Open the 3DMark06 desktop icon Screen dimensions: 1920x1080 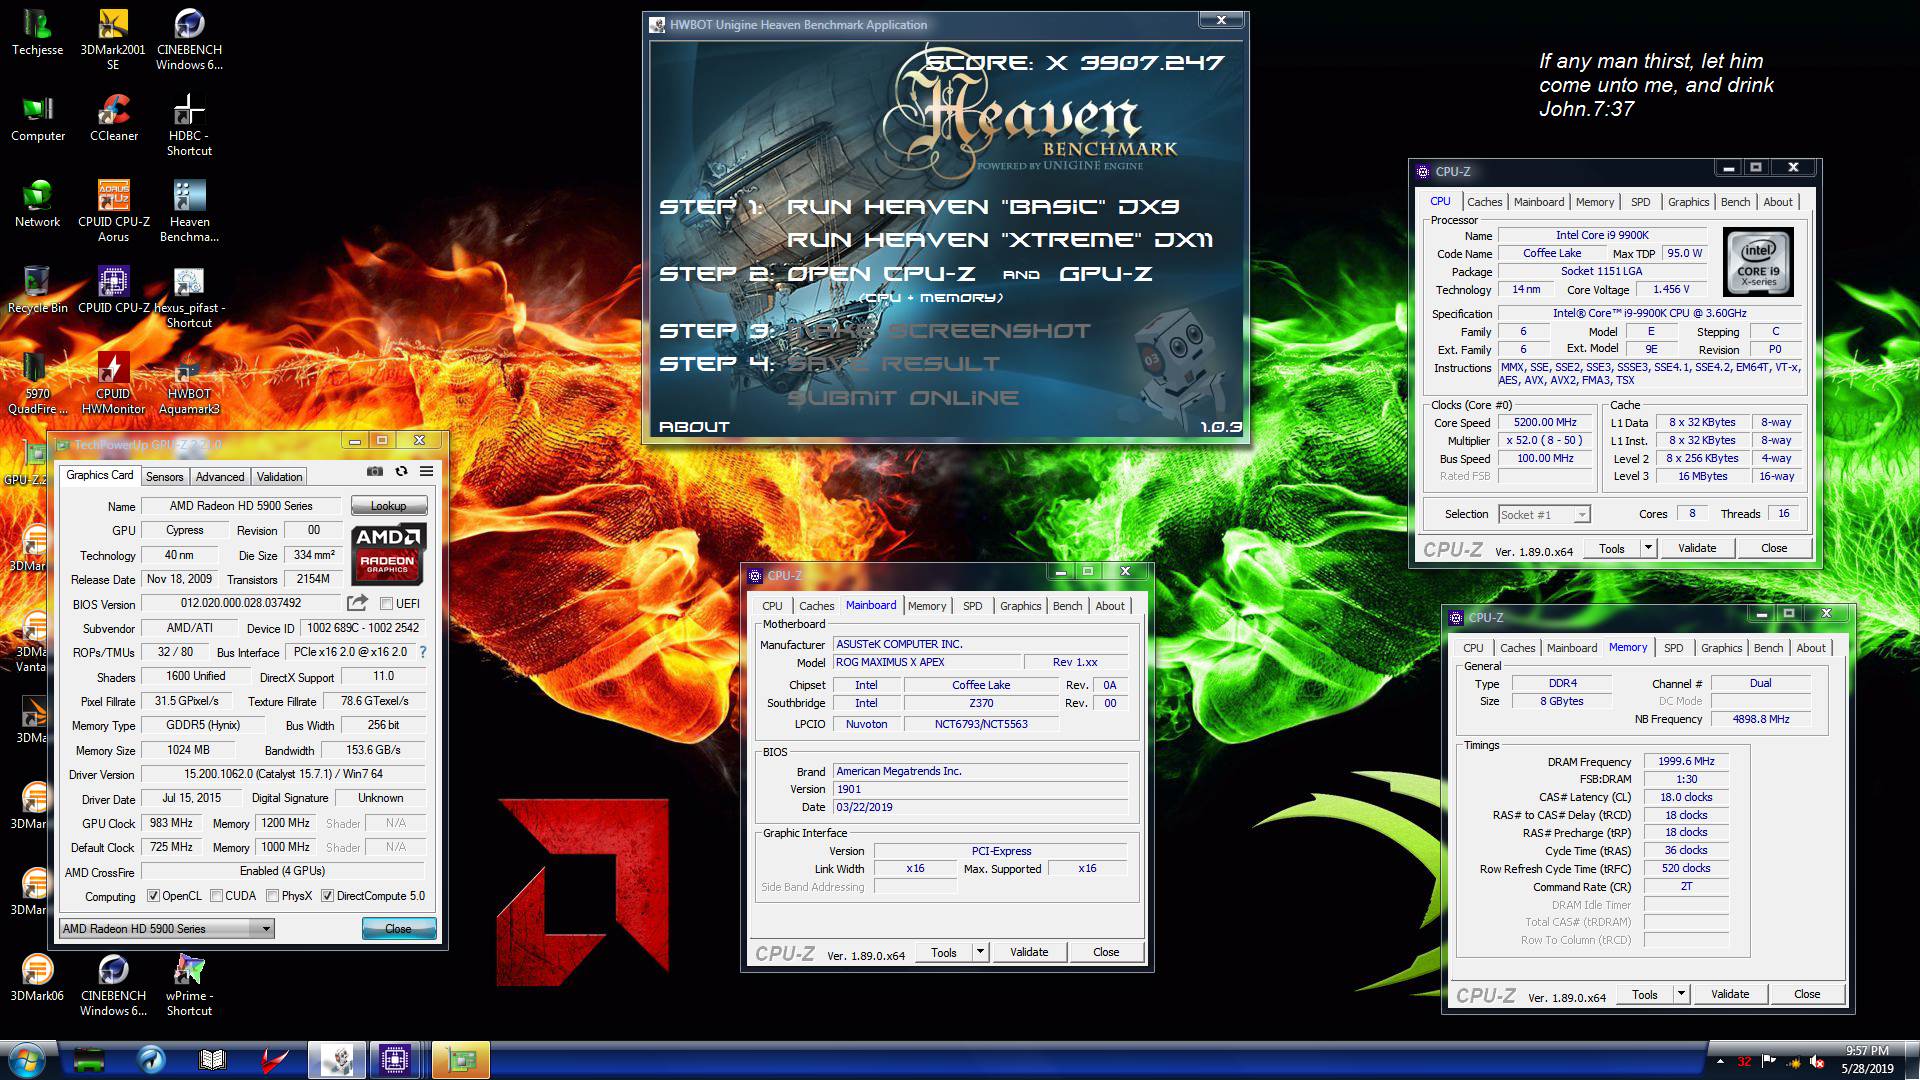coord(37,977)
